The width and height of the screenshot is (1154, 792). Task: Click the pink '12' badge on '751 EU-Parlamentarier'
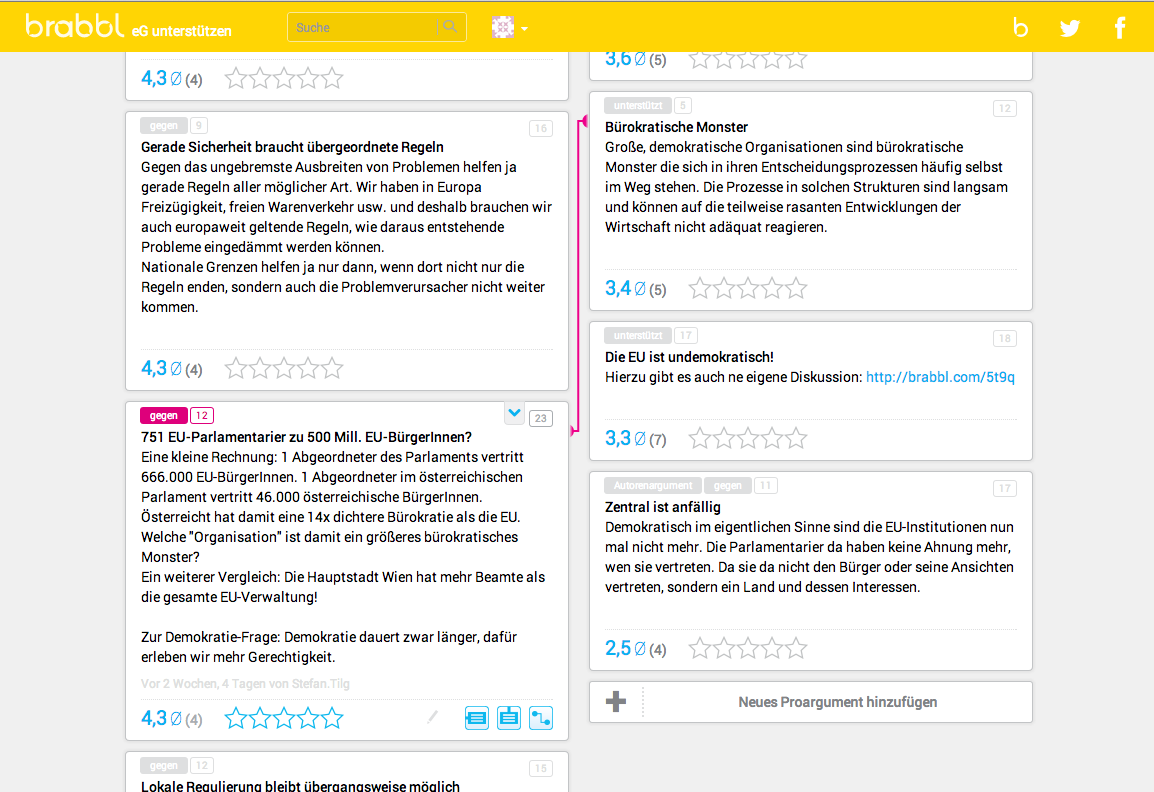(x=202, y=416)
